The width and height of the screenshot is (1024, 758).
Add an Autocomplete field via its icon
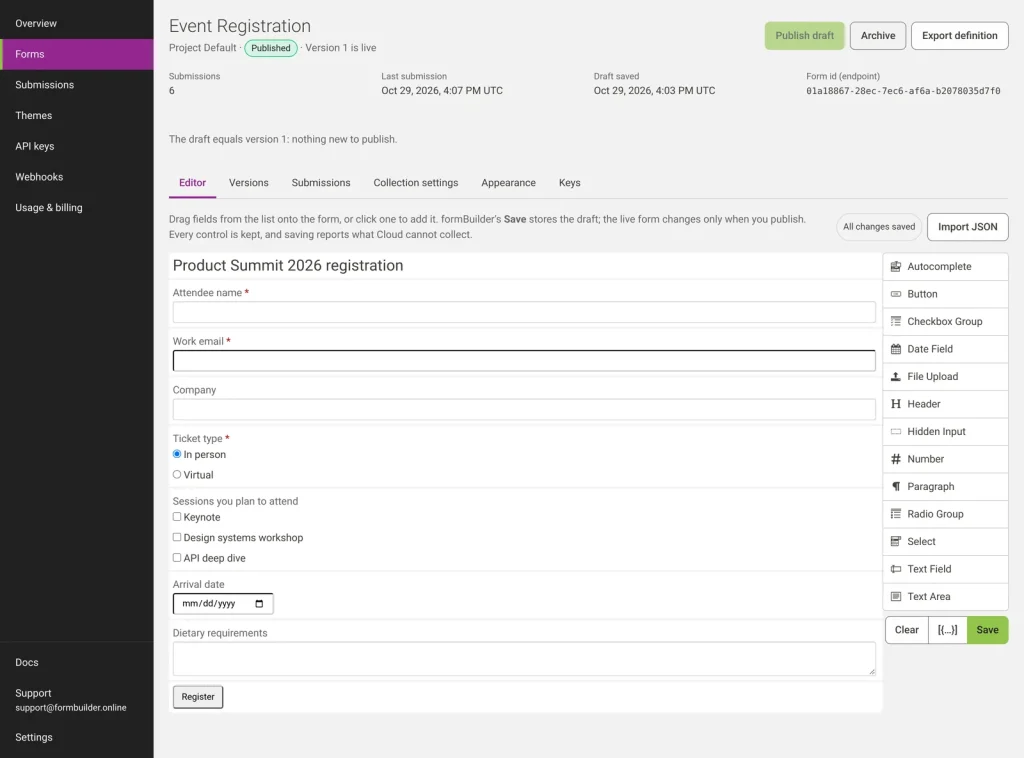click(895, 266)
